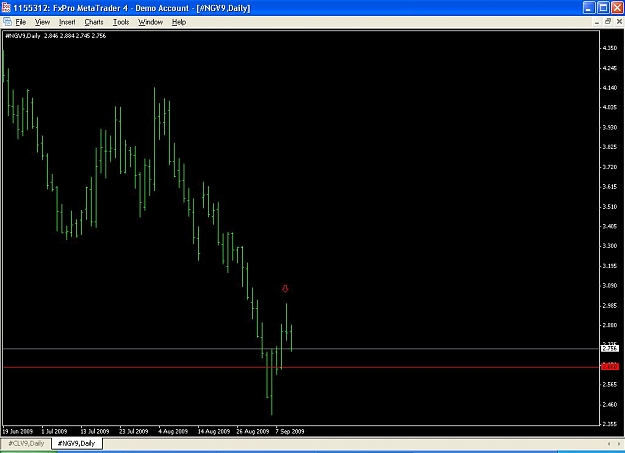Click the 4.350 price axis label

pyautogui.click(x=610, y=48)
